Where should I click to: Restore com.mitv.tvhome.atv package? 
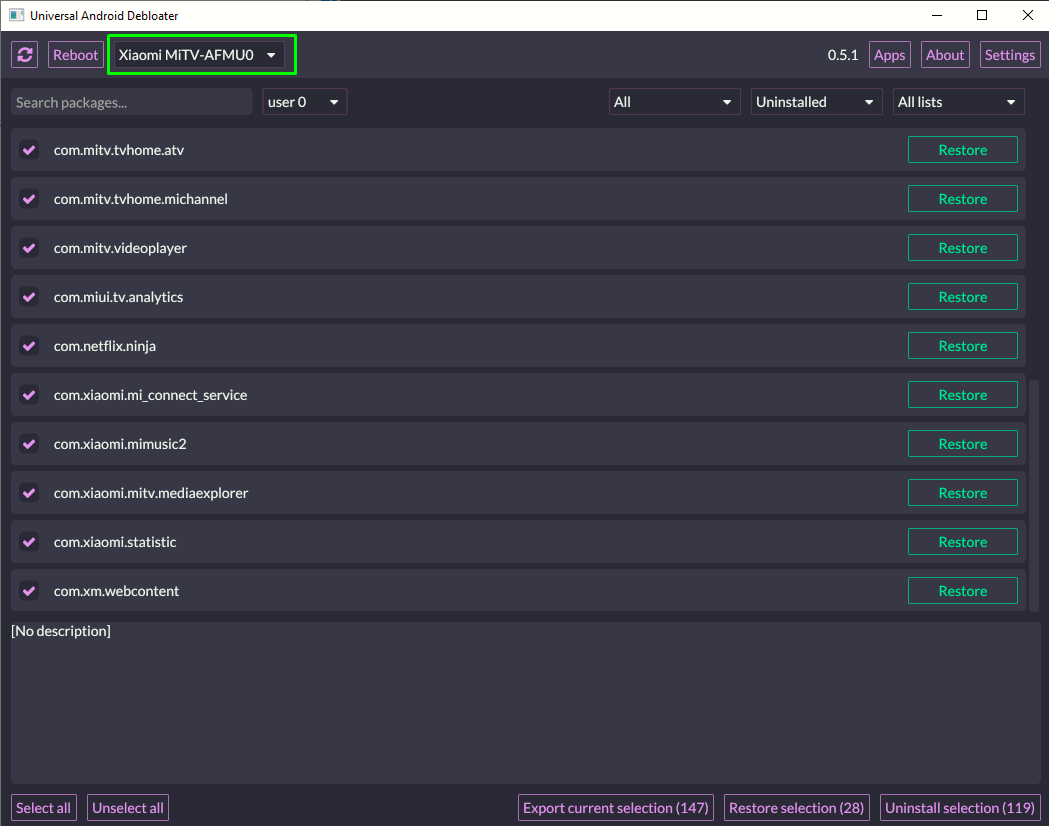[963, 150]
